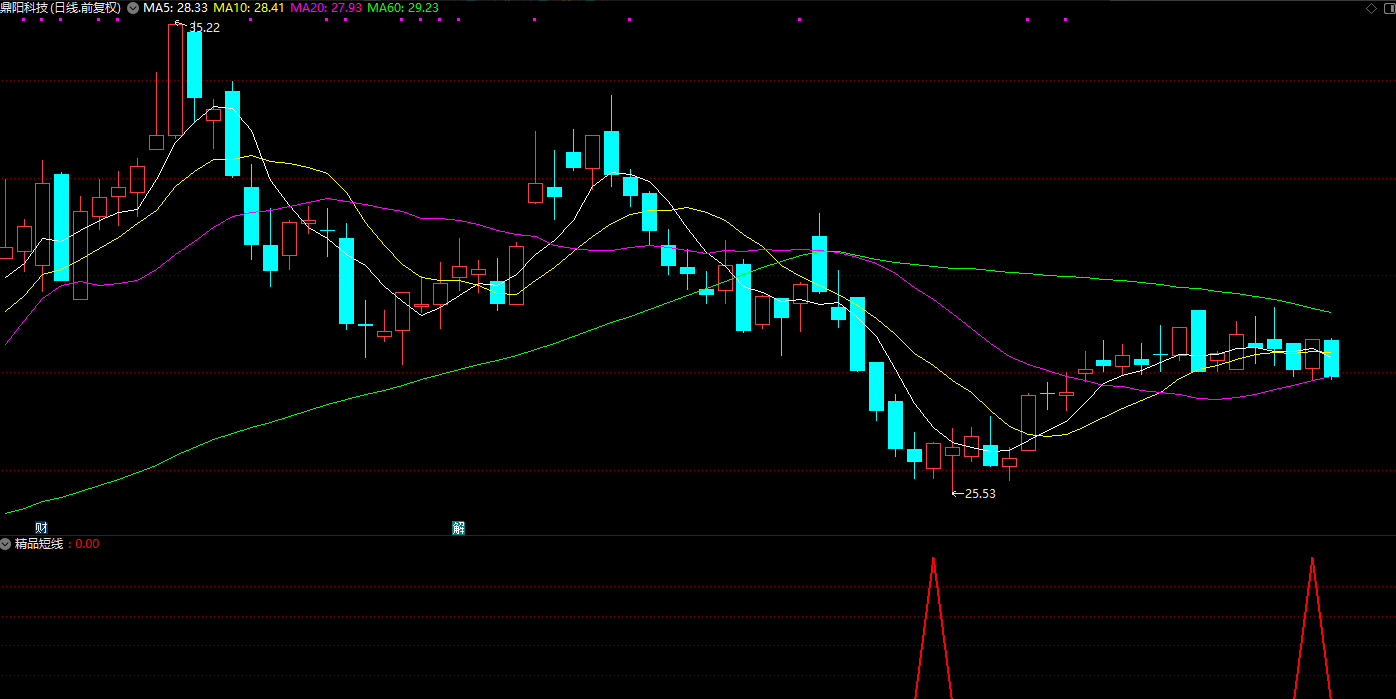Click the 0.00 indicator value readout
Viewport: 1396px width, 699px height.
[87, 544]
